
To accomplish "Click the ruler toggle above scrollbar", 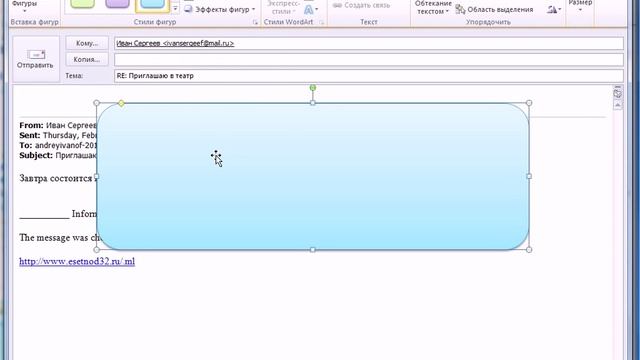I will point(618,93).
